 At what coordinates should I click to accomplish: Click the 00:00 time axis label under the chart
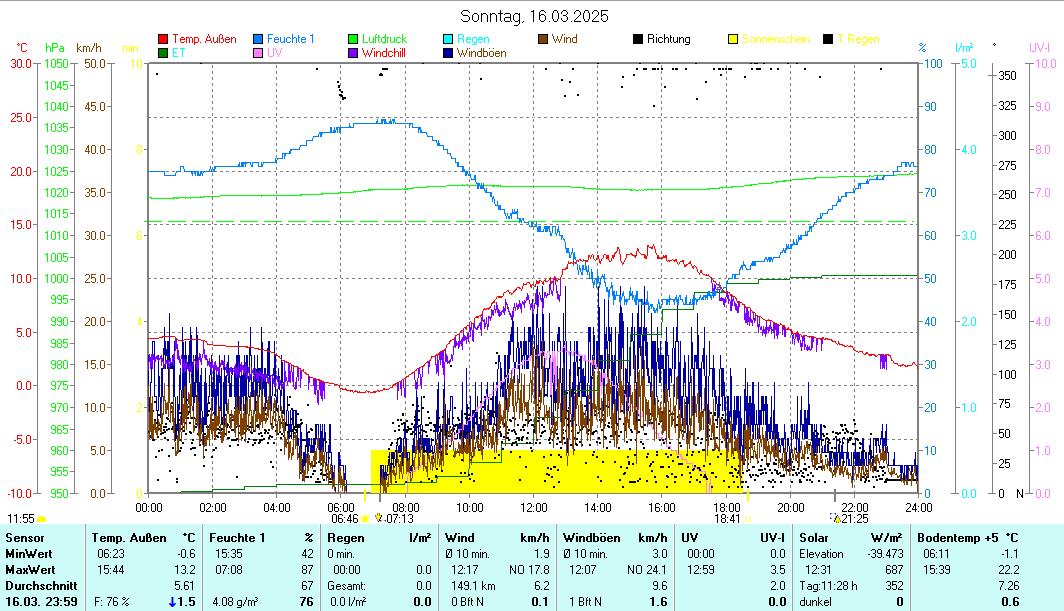point(149,508)
